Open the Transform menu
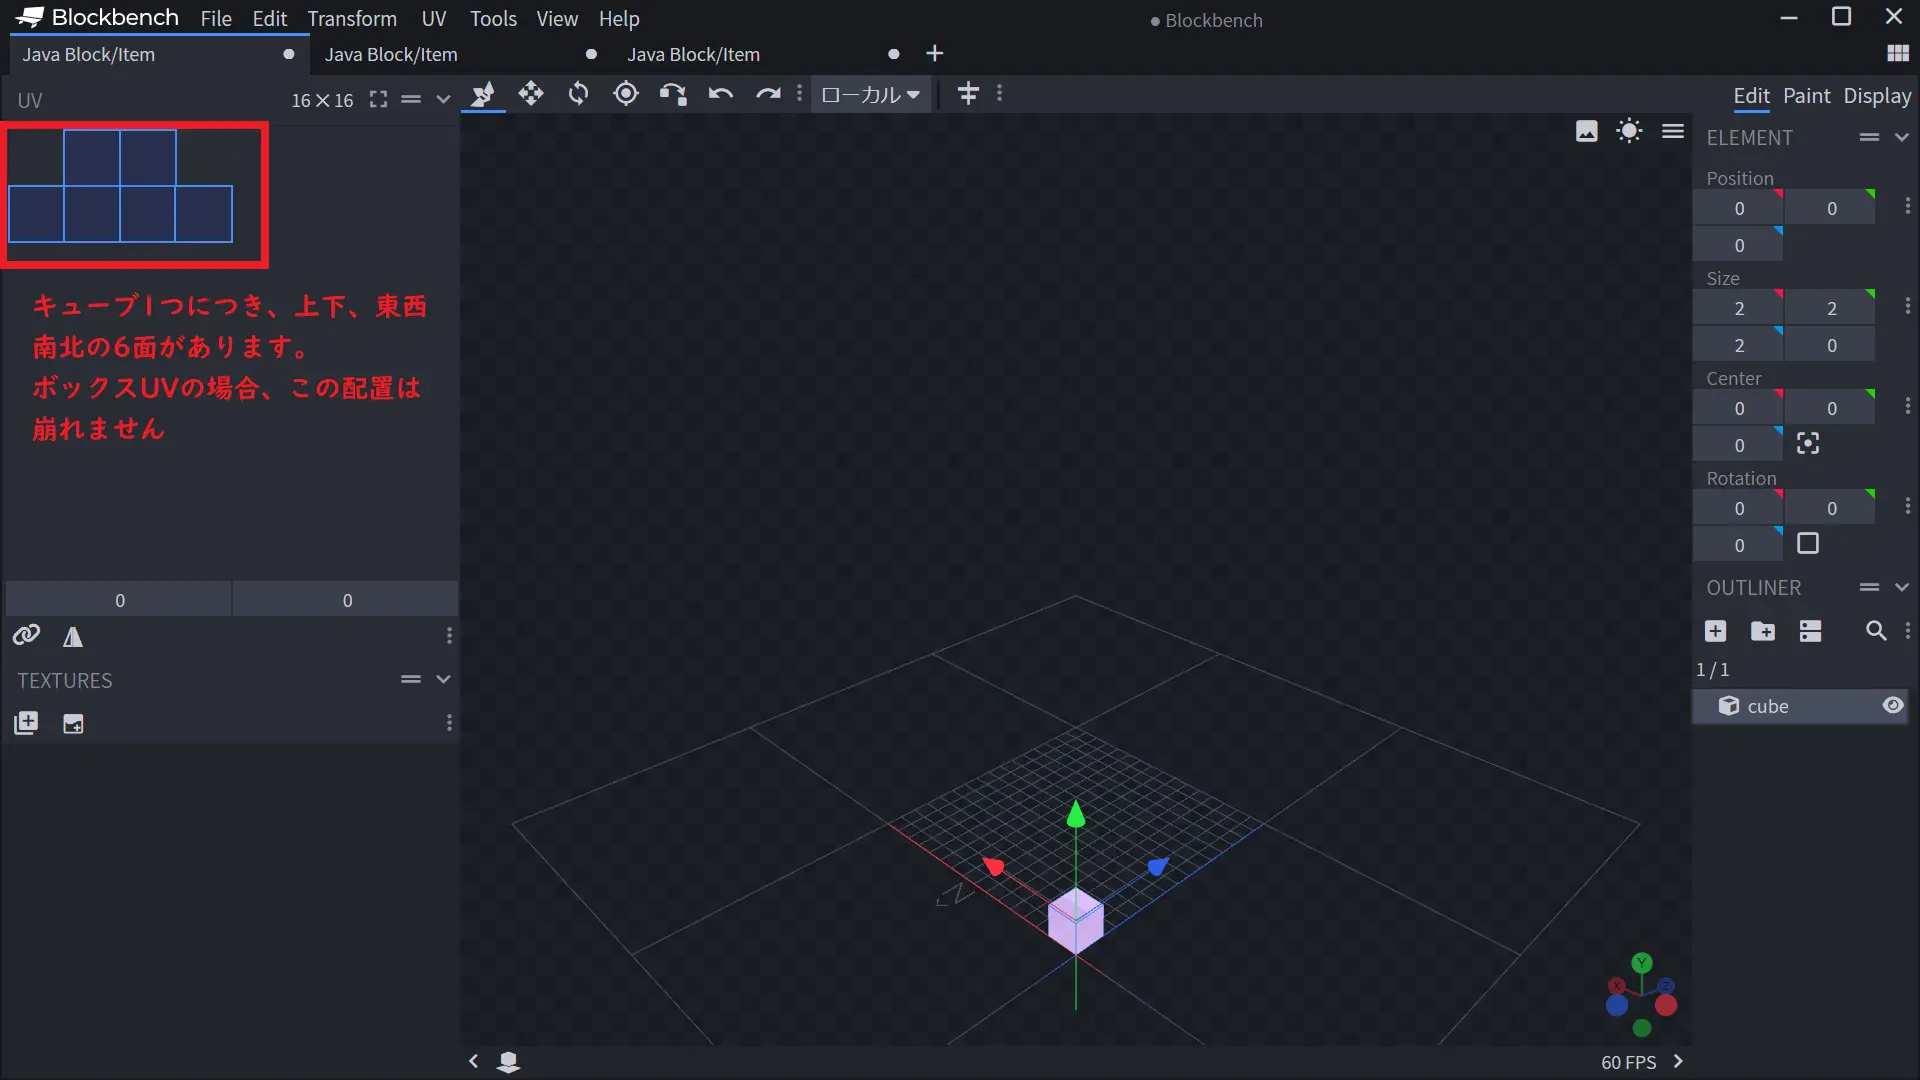The width and height of the screenshot is (1920, 1080). click(351, 19)
